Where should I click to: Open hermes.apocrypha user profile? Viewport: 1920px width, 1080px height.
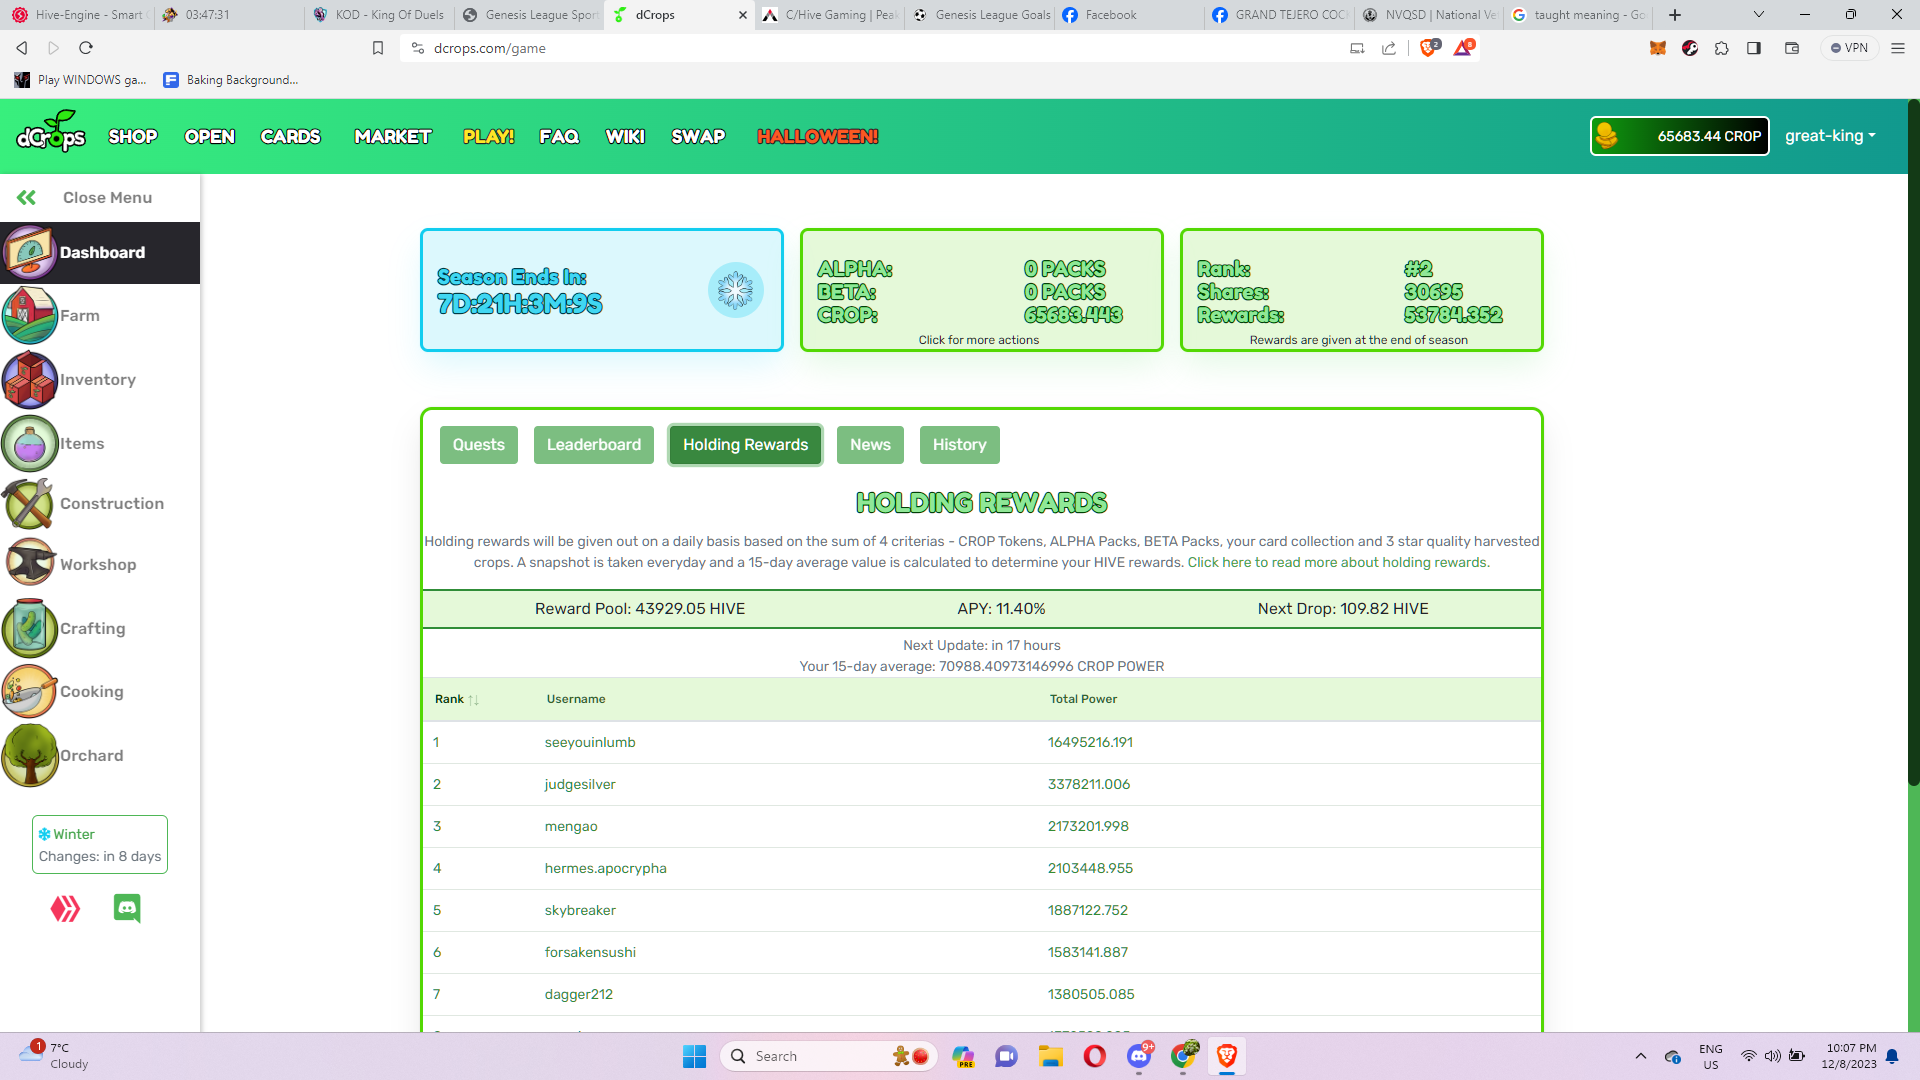click(605, 868)
